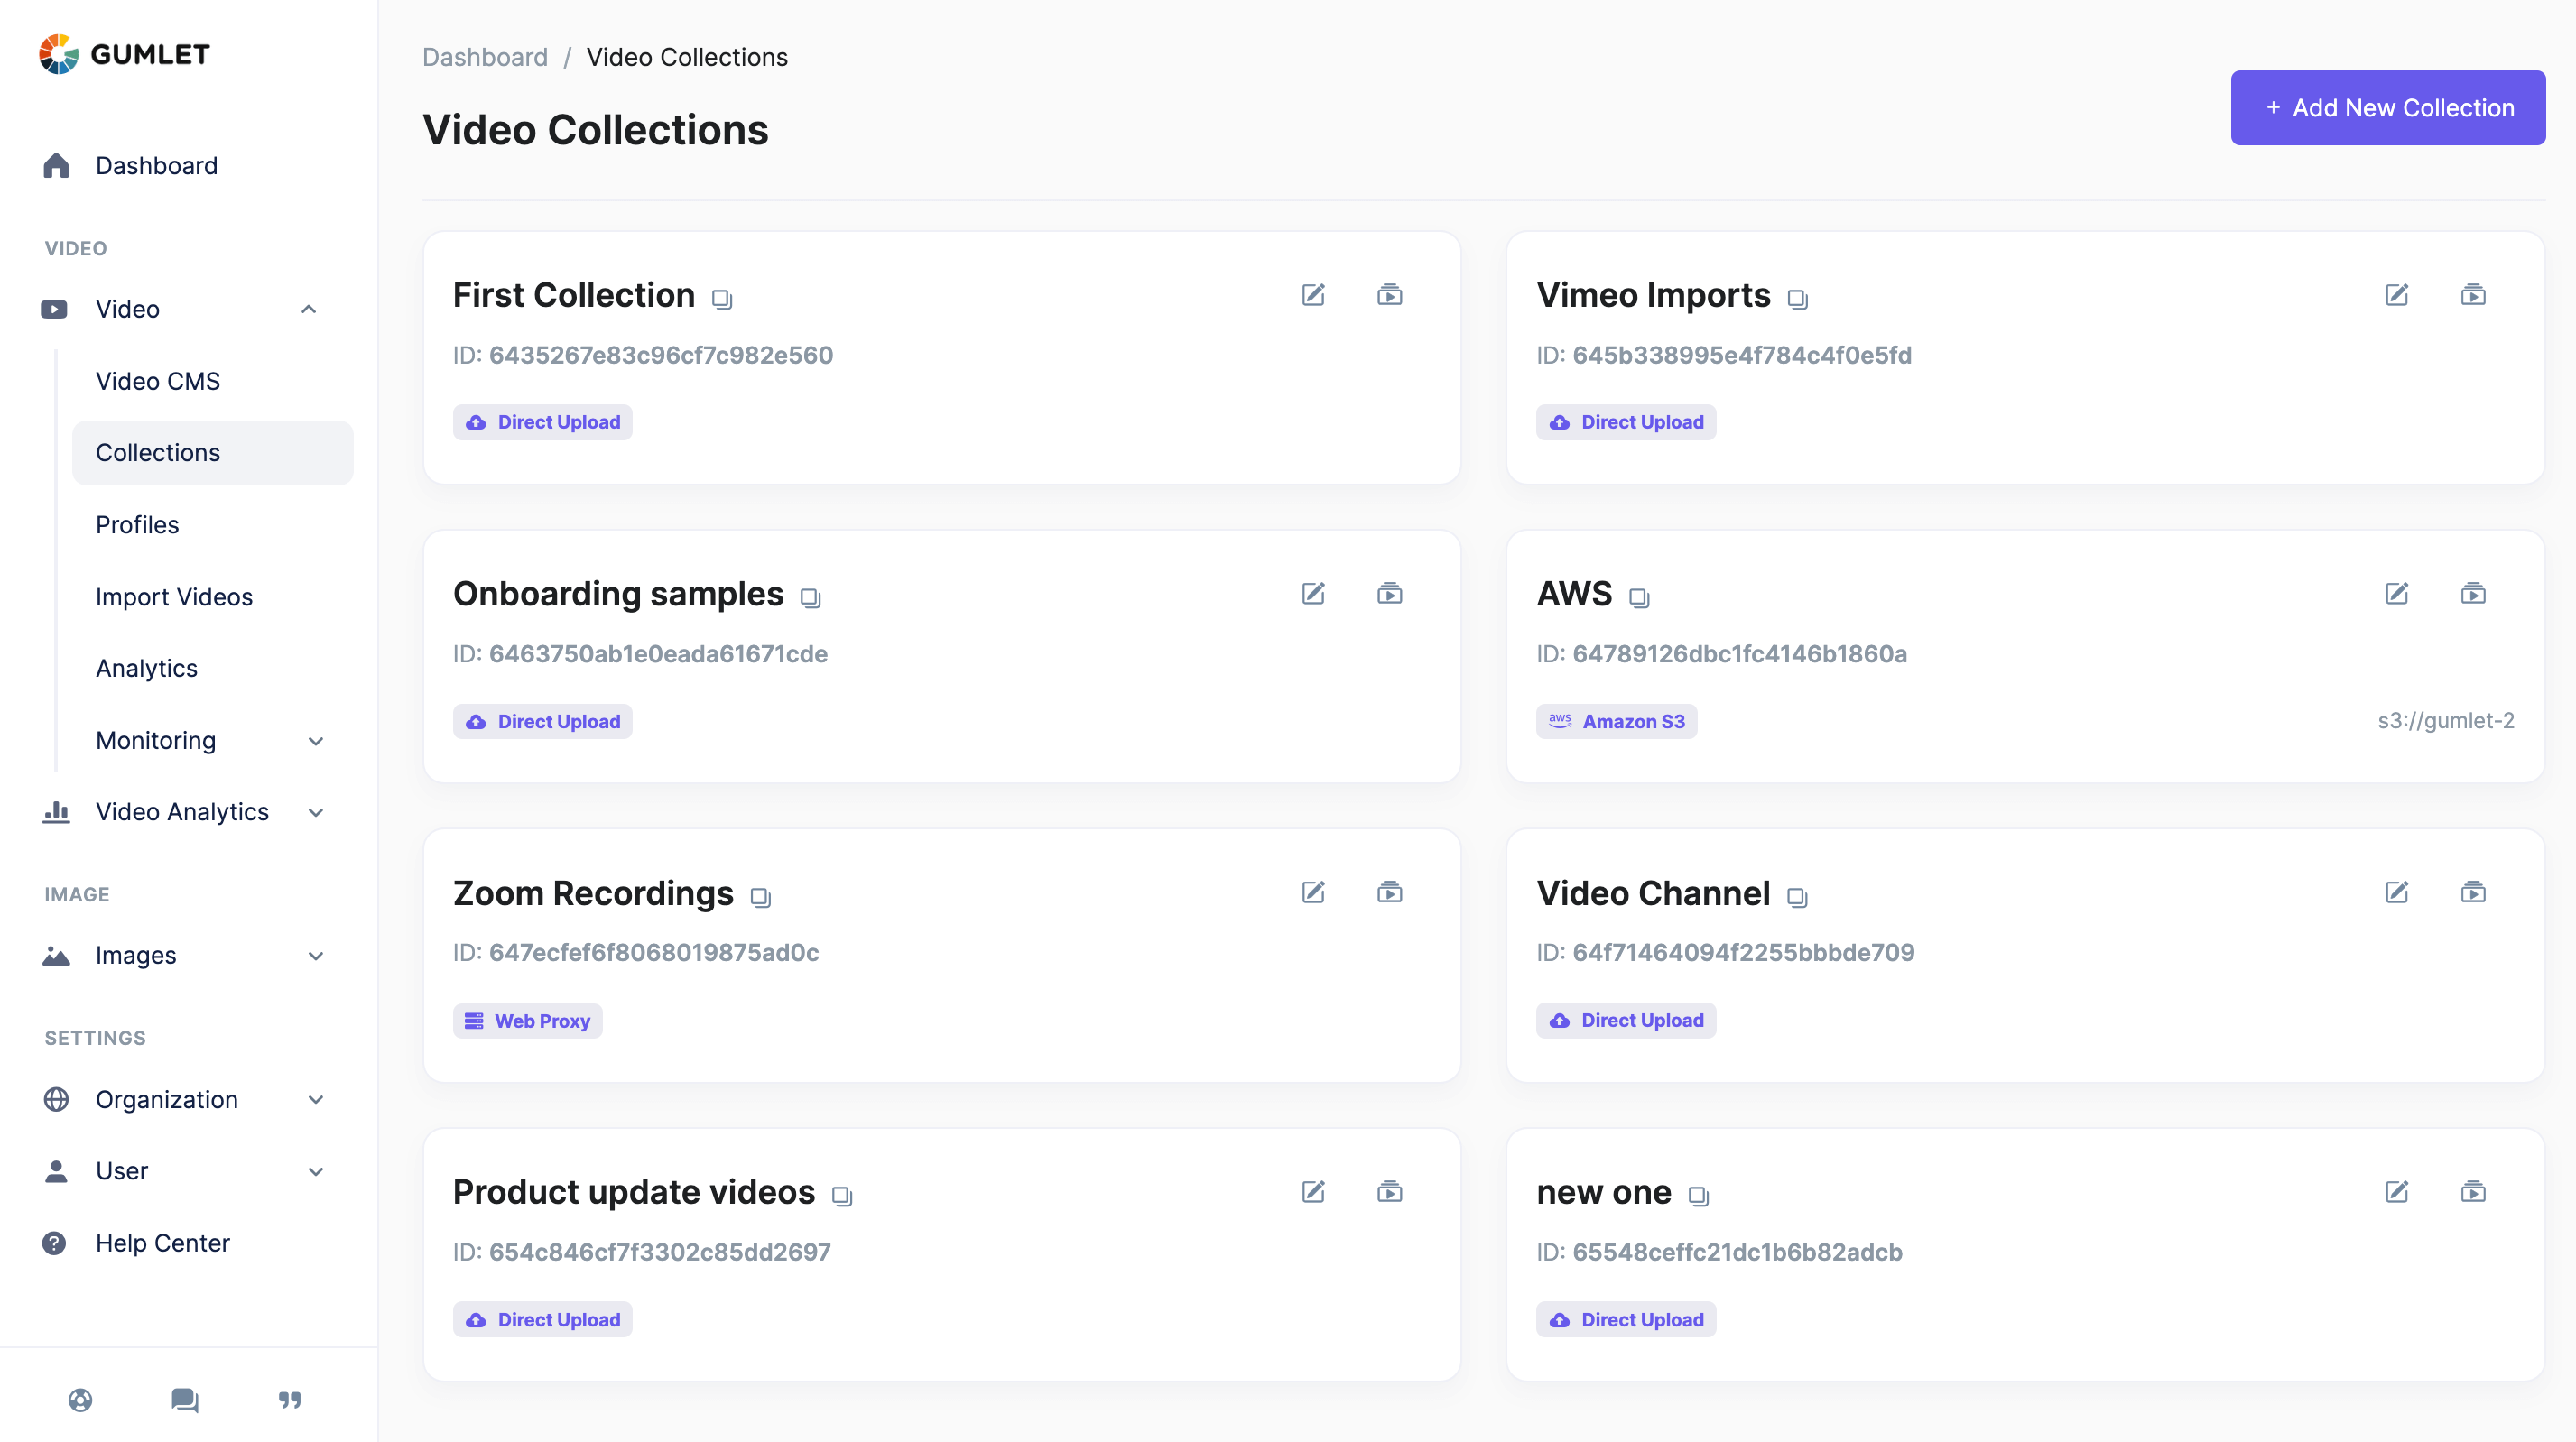
Task: Click the lifebuoy support icon in sidebar footer
Action: tap(80, 1399)
